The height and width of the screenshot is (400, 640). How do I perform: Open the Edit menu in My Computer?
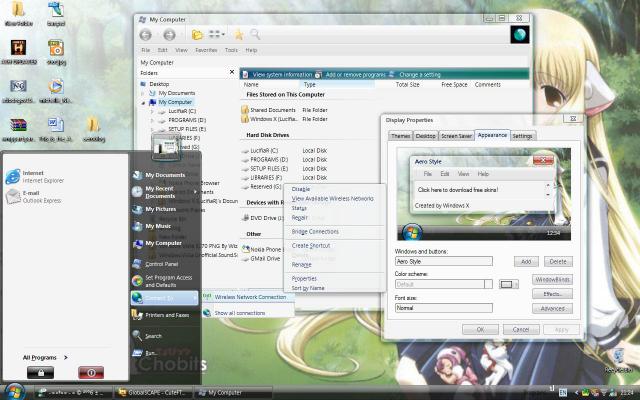(x=162, y=50)
